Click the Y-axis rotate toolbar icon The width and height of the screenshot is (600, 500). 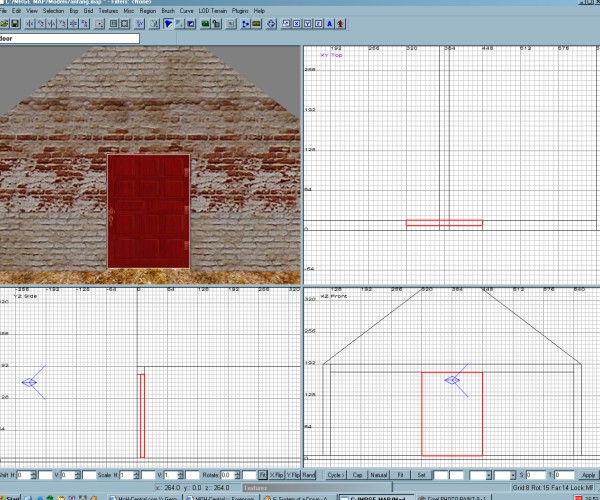(62, 24)
